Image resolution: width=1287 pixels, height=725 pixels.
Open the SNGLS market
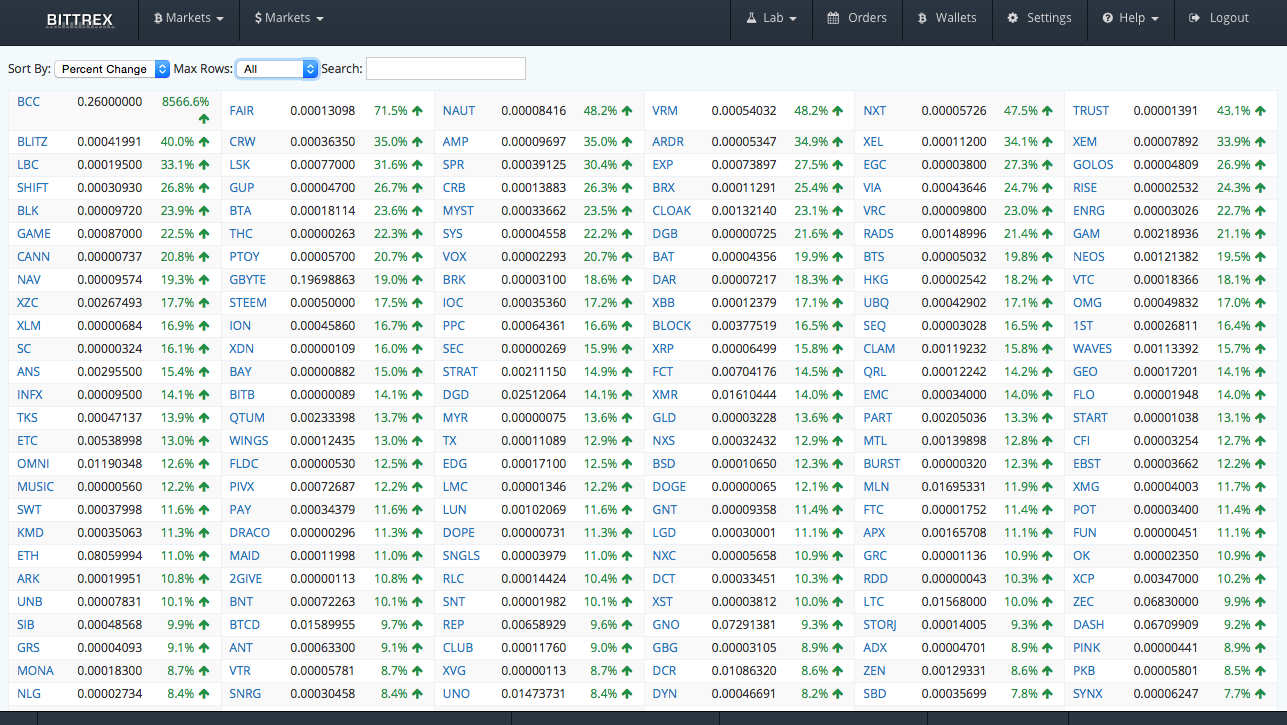tap(461, 556)
